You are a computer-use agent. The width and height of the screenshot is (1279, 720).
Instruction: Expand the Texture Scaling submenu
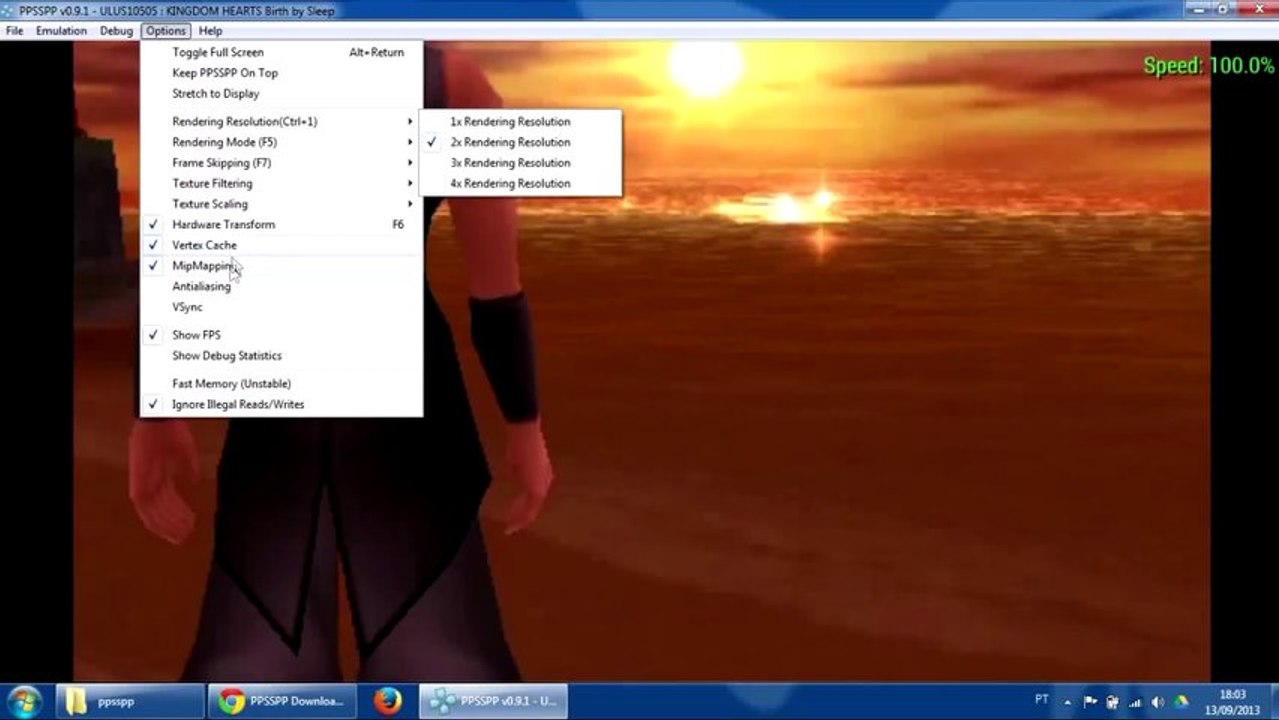(x=281, y=204)
